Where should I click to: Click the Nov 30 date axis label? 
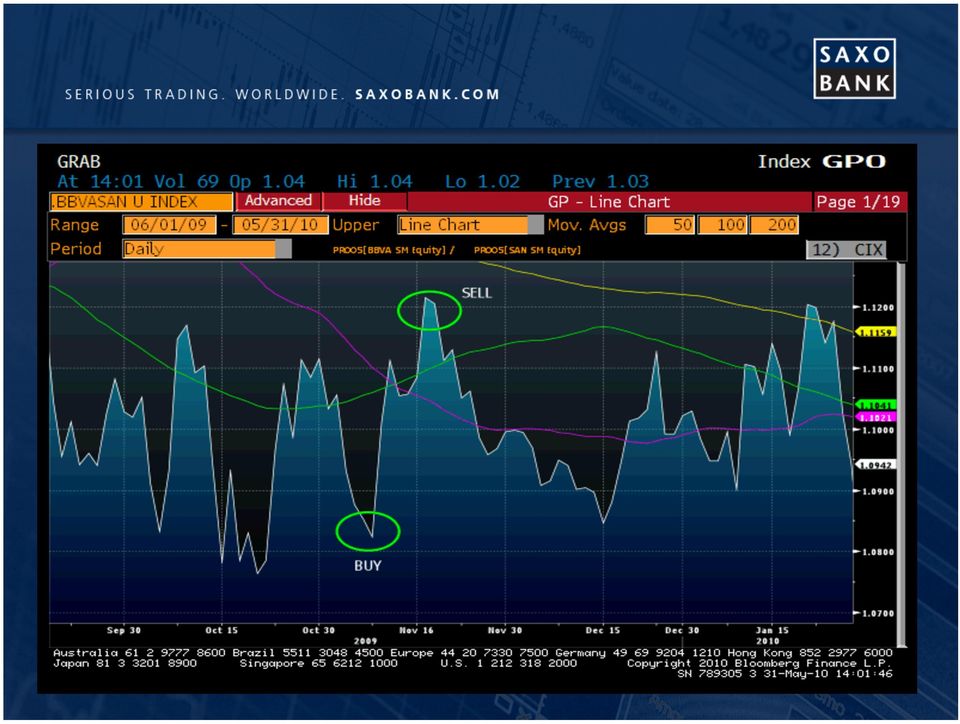pyautogui.click(x=505, y=630)
